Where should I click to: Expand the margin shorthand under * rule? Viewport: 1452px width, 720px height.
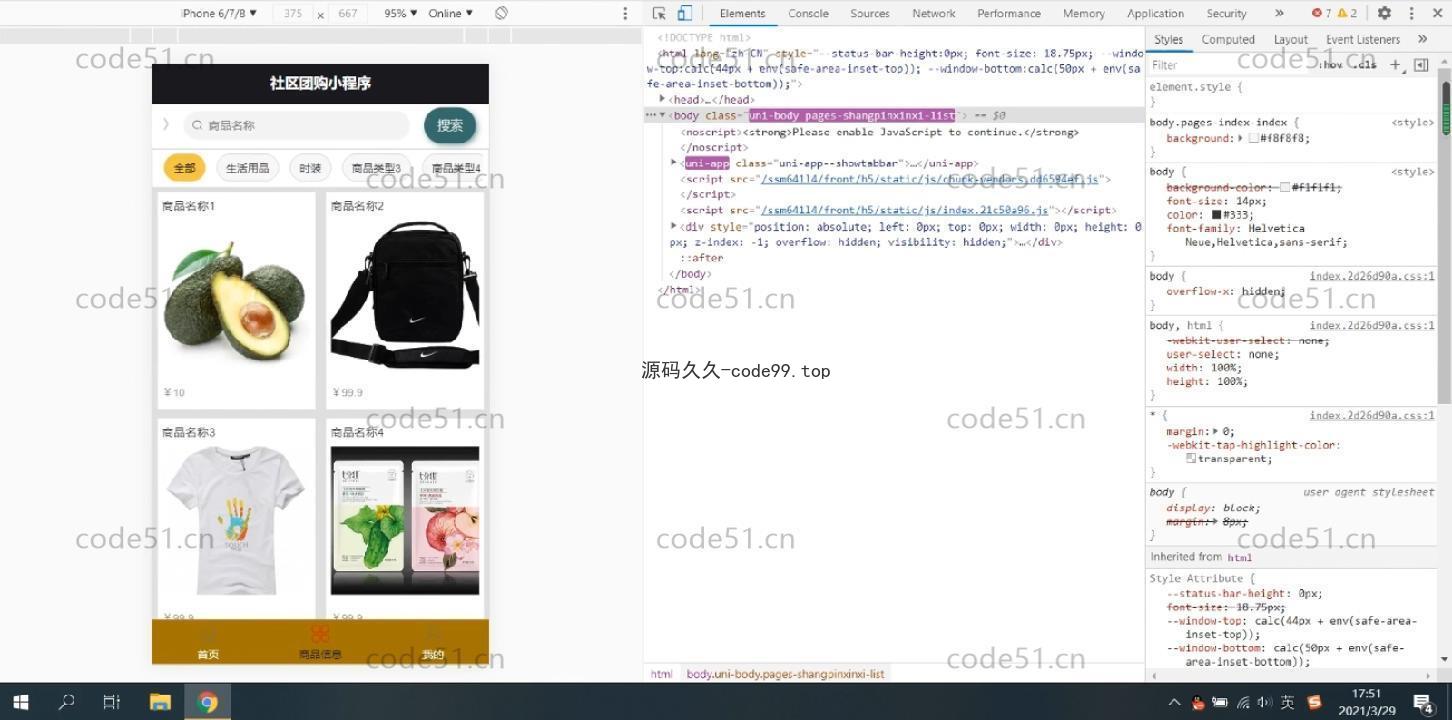coord(1217,431)
